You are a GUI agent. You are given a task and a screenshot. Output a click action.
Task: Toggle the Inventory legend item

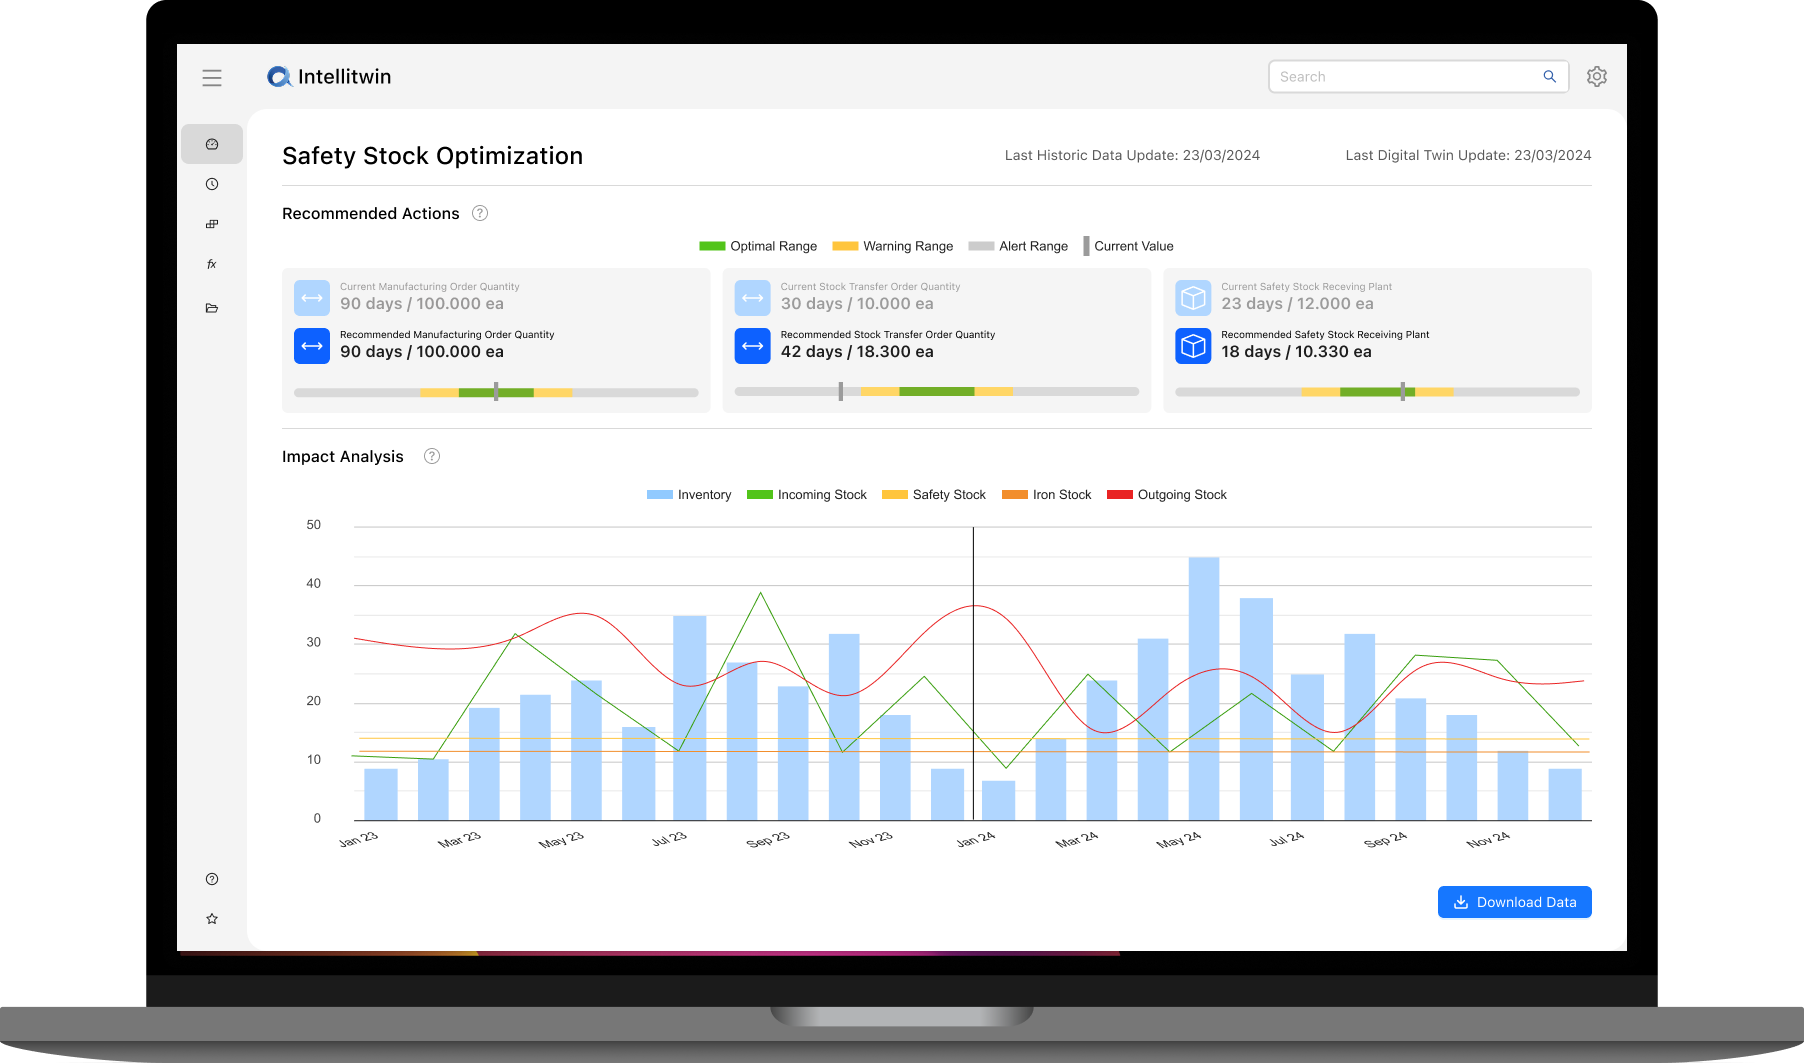(688, 494)
